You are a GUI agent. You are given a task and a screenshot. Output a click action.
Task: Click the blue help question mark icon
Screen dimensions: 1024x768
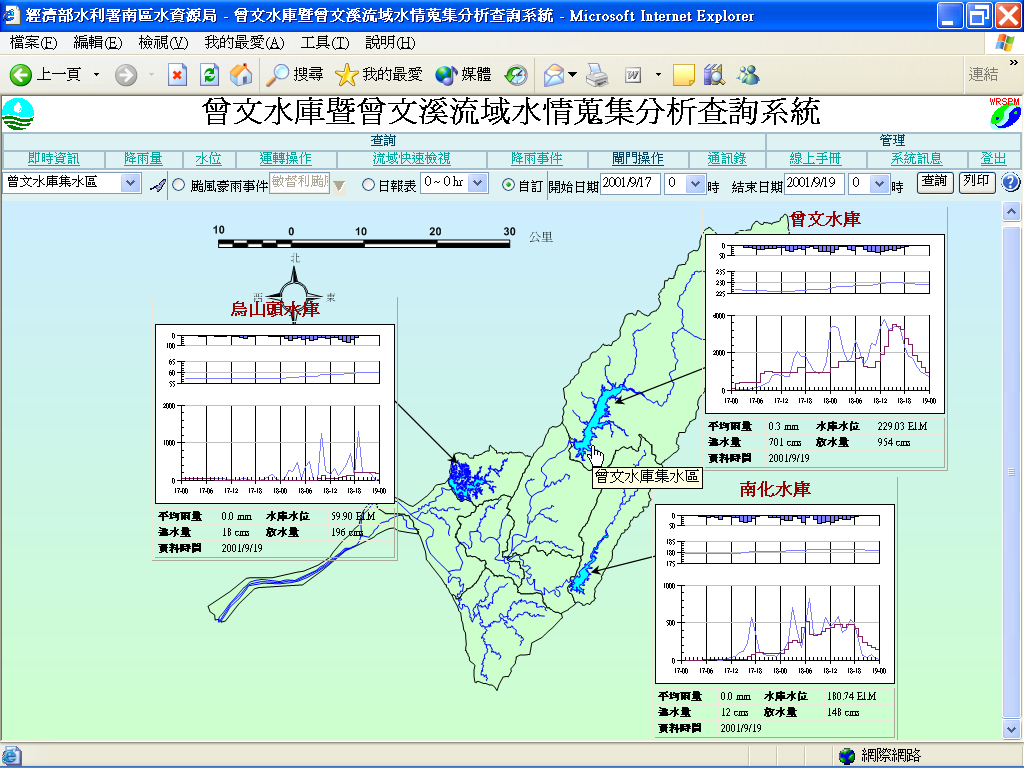1010,182
